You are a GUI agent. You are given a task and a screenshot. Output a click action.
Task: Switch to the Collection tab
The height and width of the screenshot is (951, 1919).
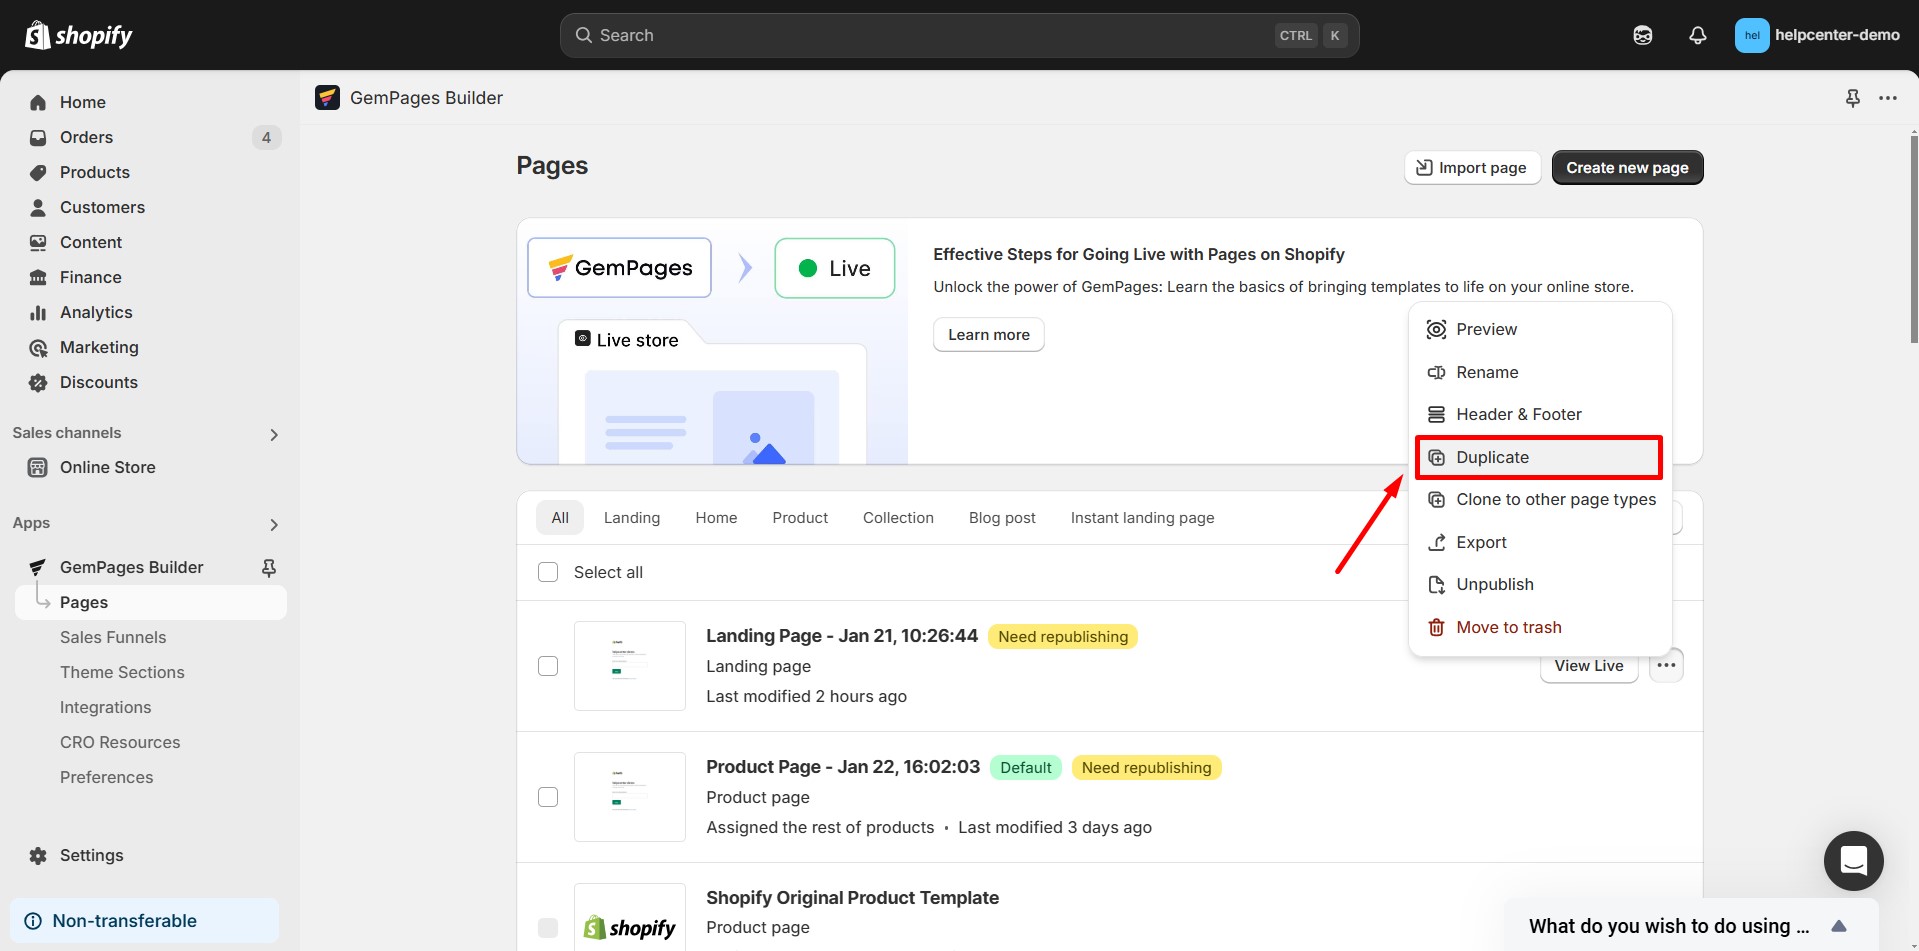pyautogui.click(x=898, y=518)
